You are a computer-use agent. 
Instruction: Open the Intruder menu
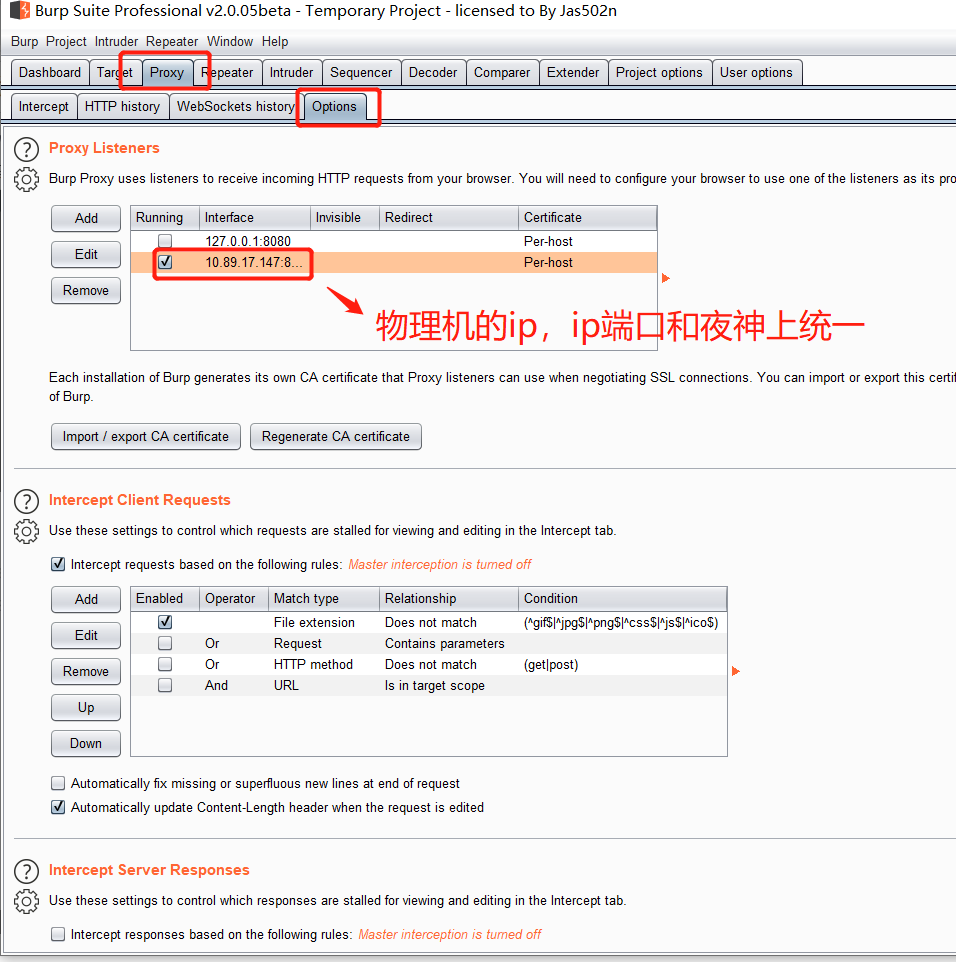pos(116,41)
